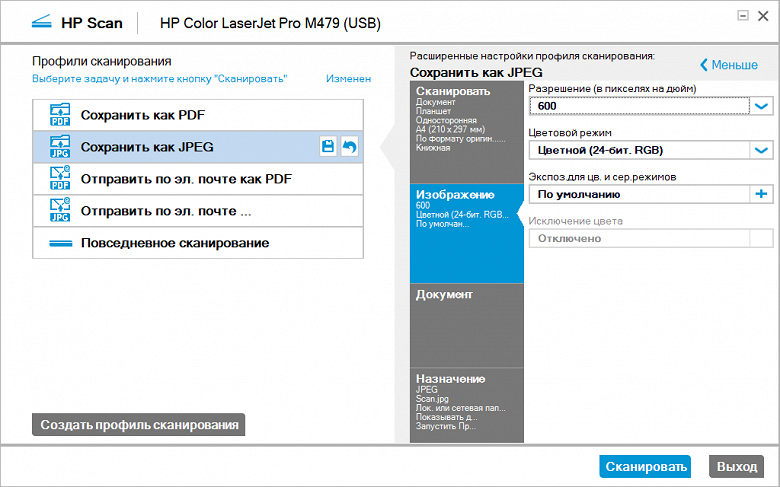The width and height of the screenshot is (780, 487).
Task: Click the save profile floppy icon
Action: pyautogui.click(x=327, y=147)
